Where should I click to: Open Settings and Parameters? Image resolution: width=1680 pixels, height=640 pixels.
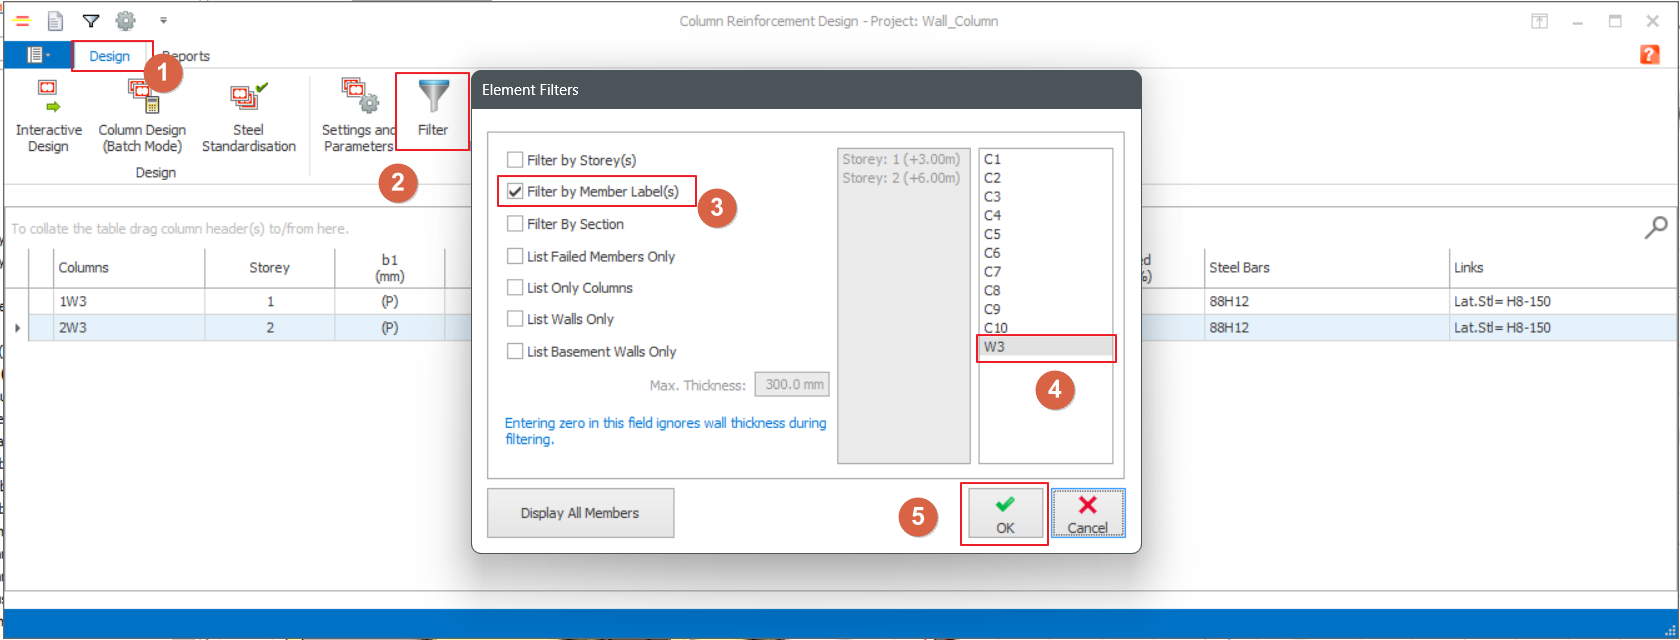[358, 116]
